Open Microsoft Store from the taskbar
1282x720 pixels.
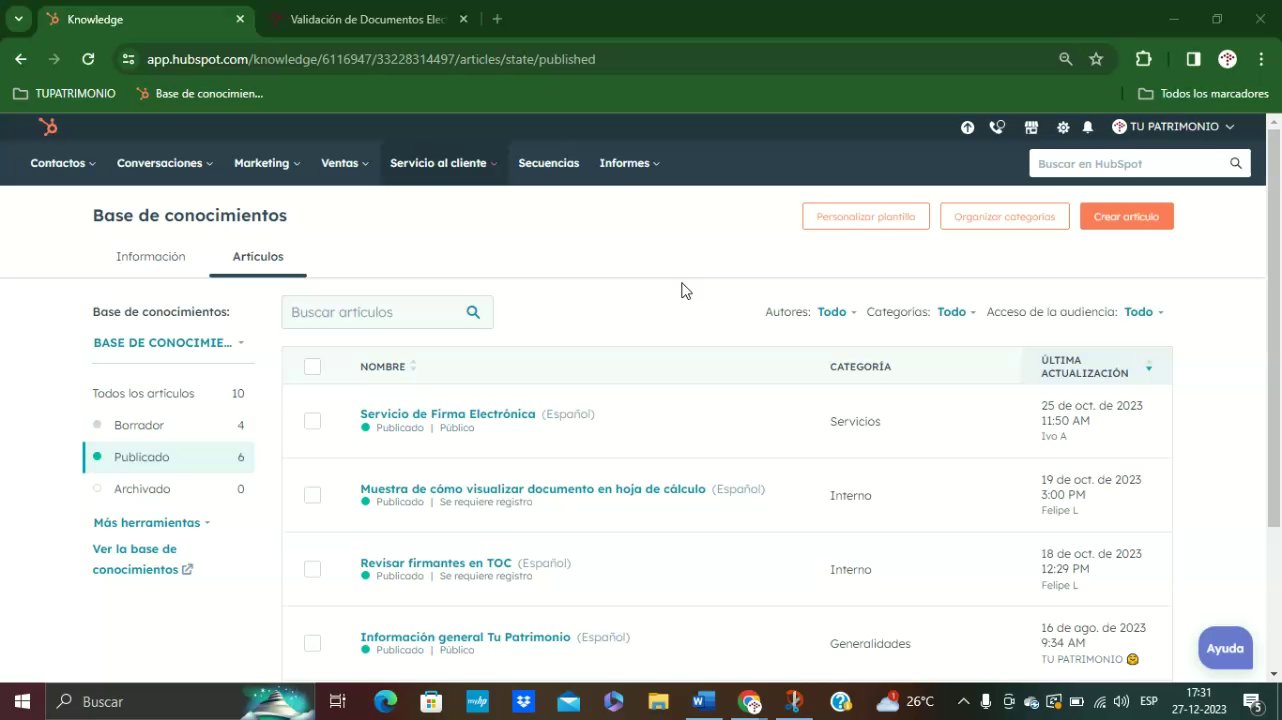tap(431, 701)
